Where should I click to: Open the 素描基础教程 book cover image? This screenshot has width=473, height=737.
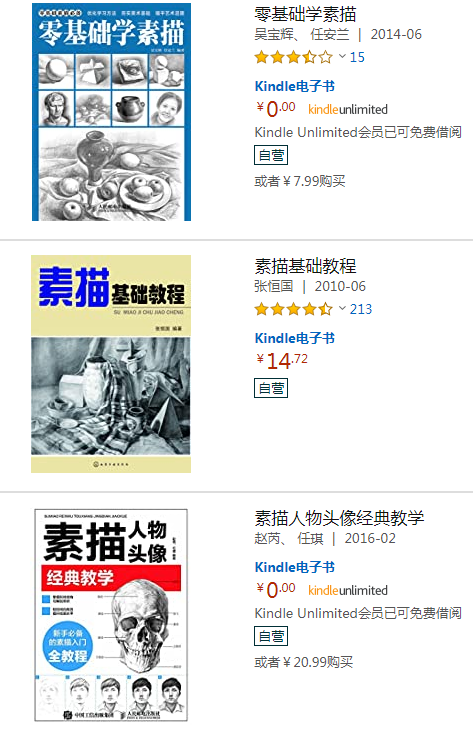tap(111, 364)
